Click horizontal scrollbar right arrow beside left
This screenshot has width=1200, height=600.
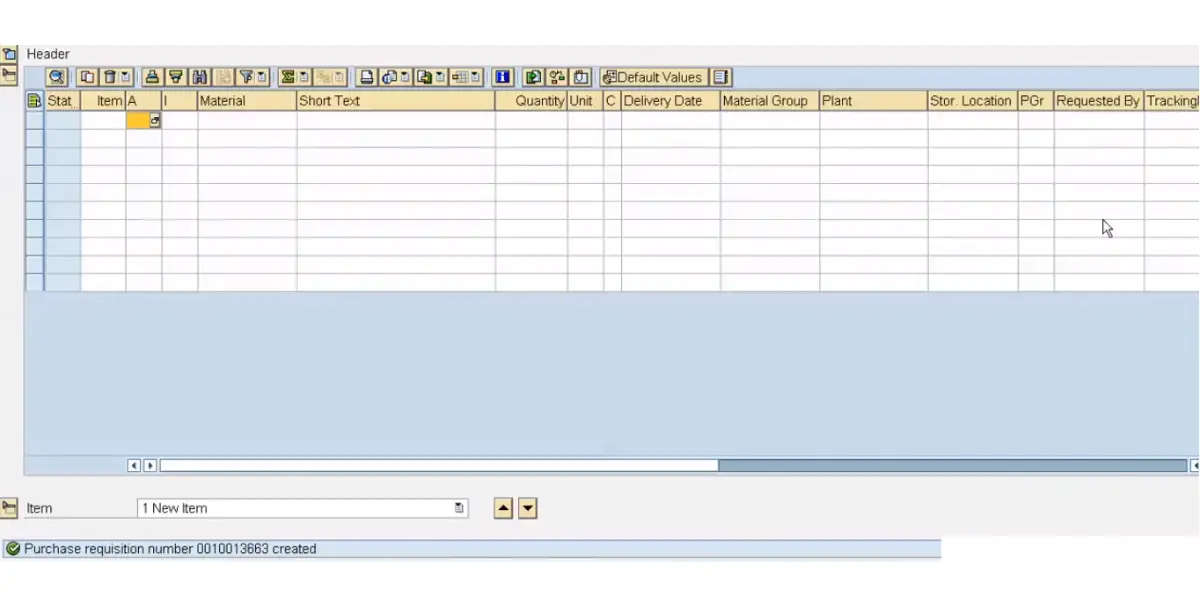(x=151, y=465)
